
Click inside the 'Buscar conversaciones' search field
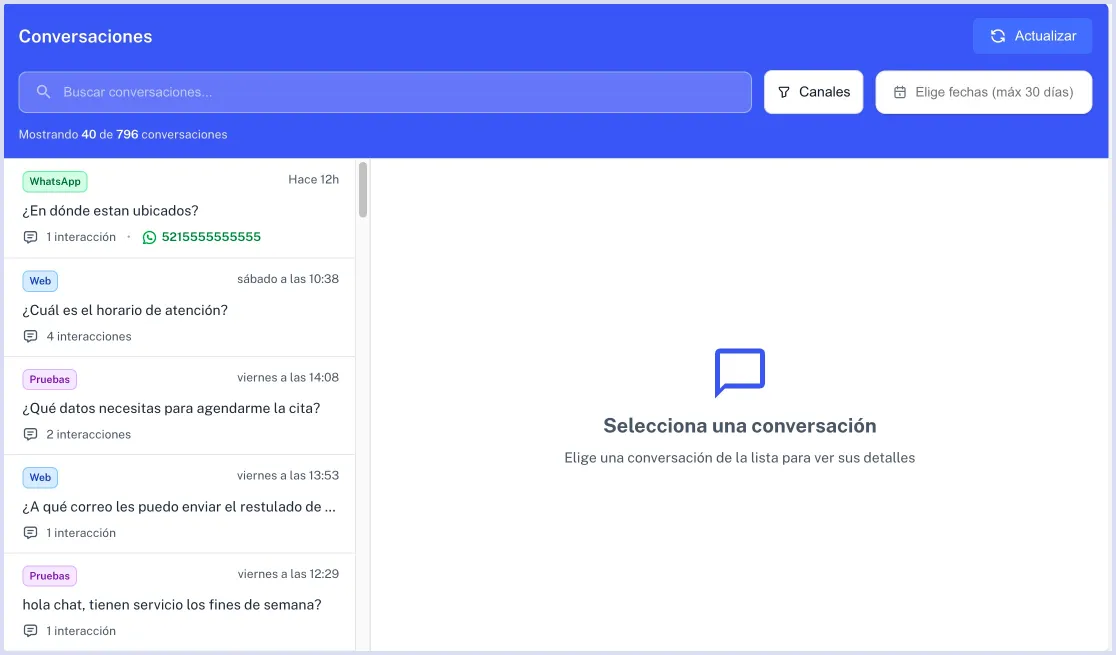[300, 91]
